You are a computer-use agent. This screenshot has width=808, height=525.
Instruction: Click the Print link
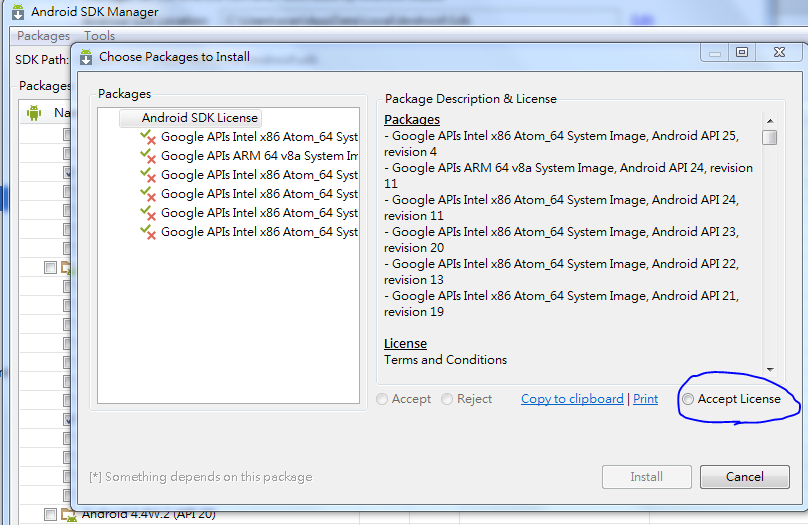[645, 399]
